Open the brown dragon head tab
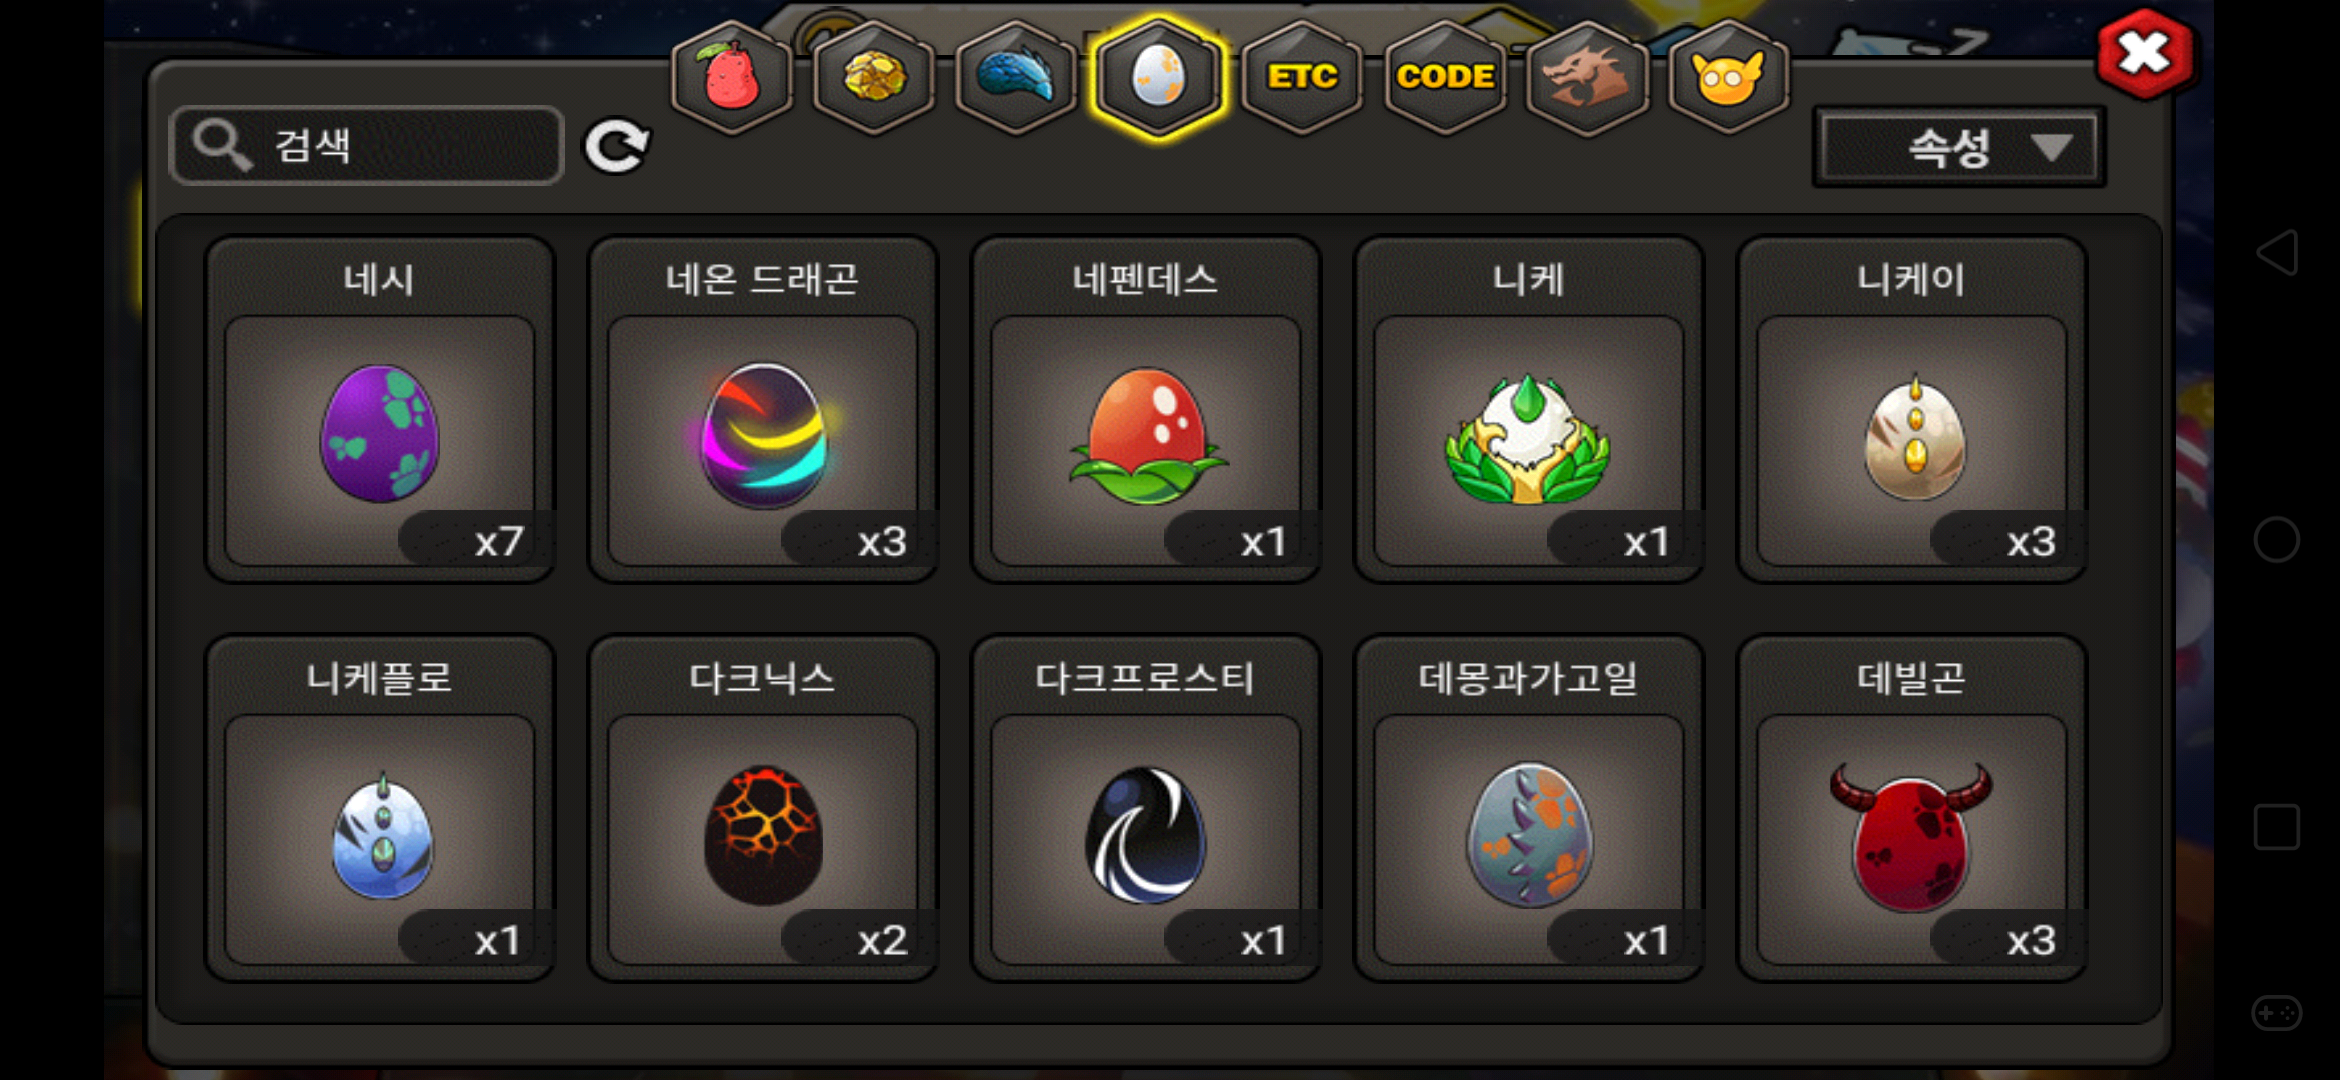 pos(1587,77)
